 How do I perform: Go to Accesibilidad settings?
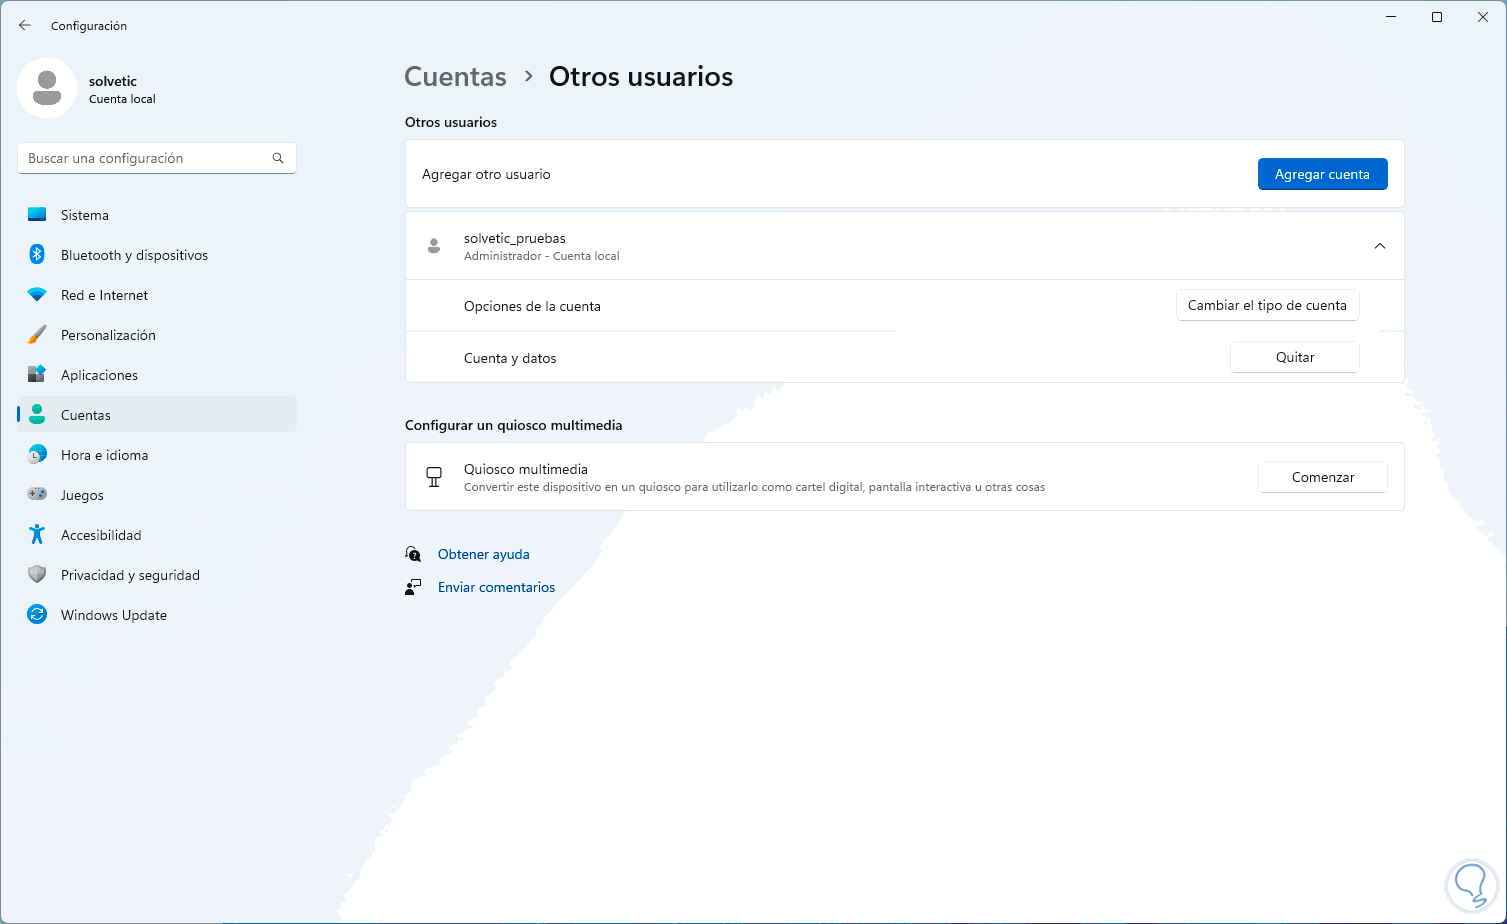pos(157,535)
